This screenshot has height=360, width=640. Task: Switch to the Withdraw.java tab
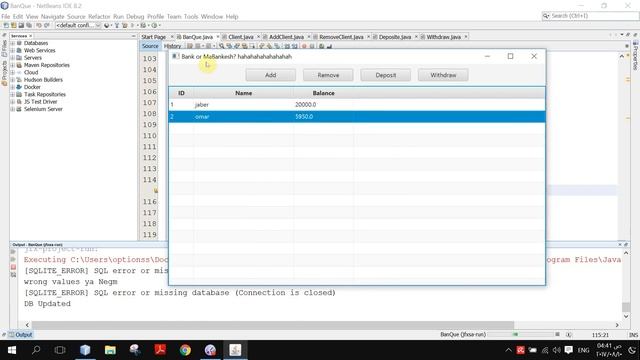pyautogui.click(x=443, y=37)
